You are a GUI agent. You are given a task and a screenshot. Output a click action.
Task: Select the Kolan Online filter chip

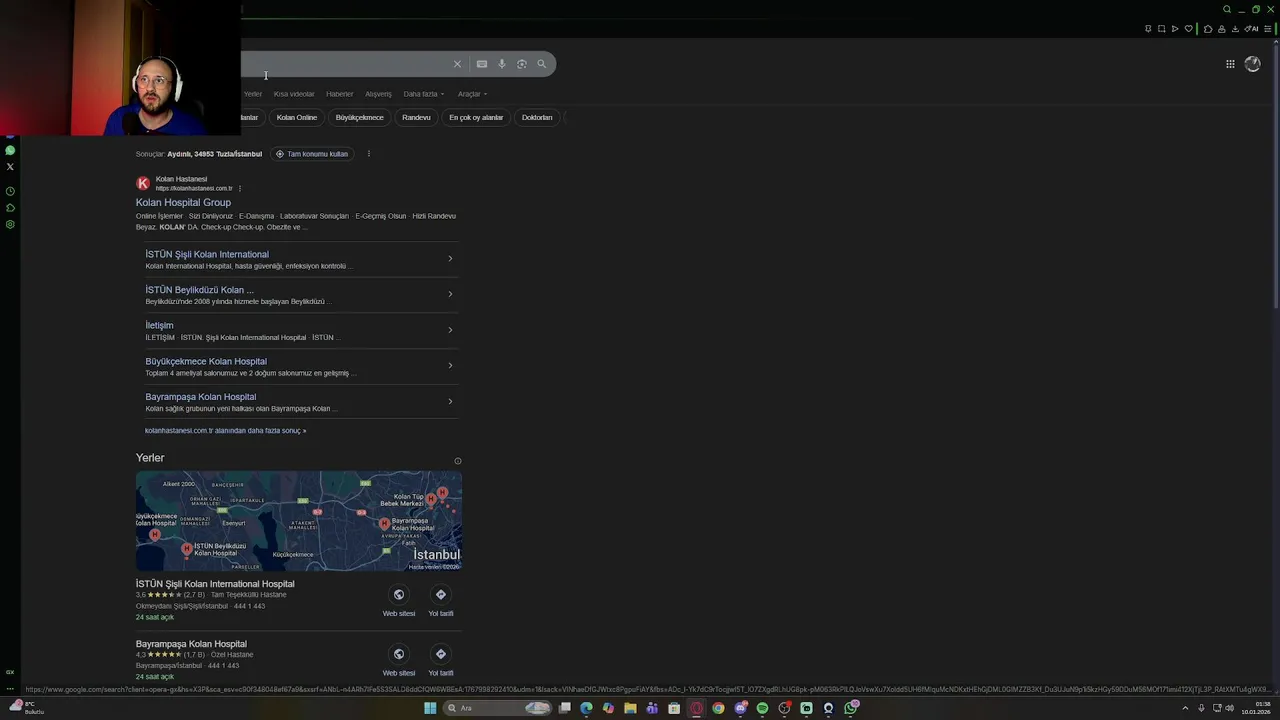pyautogui.click(x=297, y=117)
